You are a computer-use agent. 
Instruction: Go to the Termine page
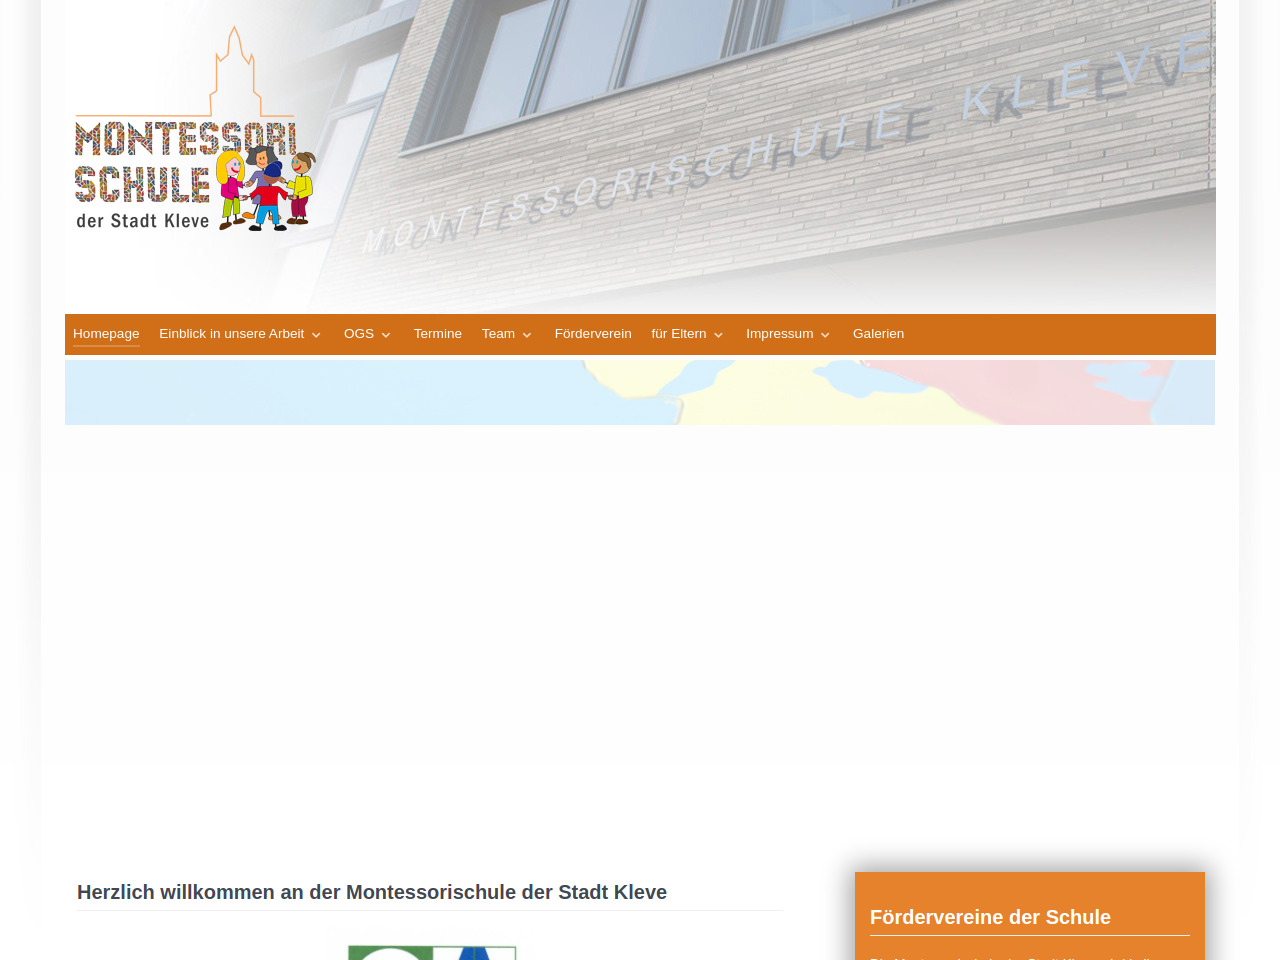coord(438,334)
